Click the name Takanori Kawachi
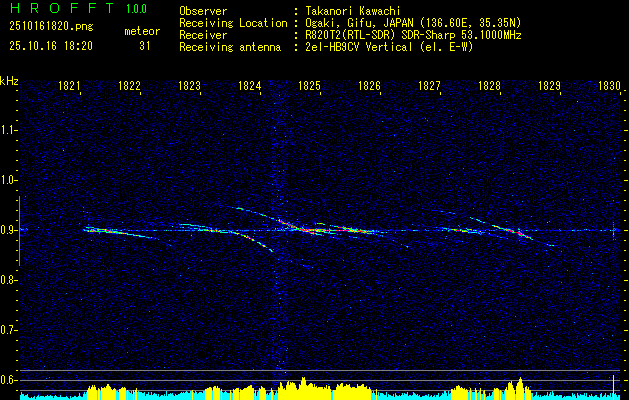The image size is (629, 400). point(353,11)
